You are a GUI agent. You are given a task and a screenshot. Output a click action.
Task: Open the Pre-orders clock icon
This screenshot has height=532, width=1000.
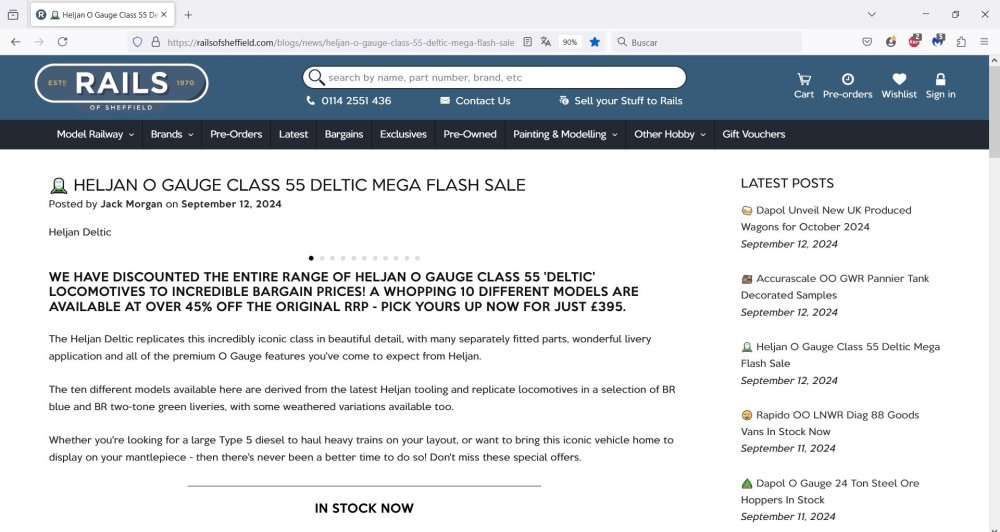pos(847,79)
